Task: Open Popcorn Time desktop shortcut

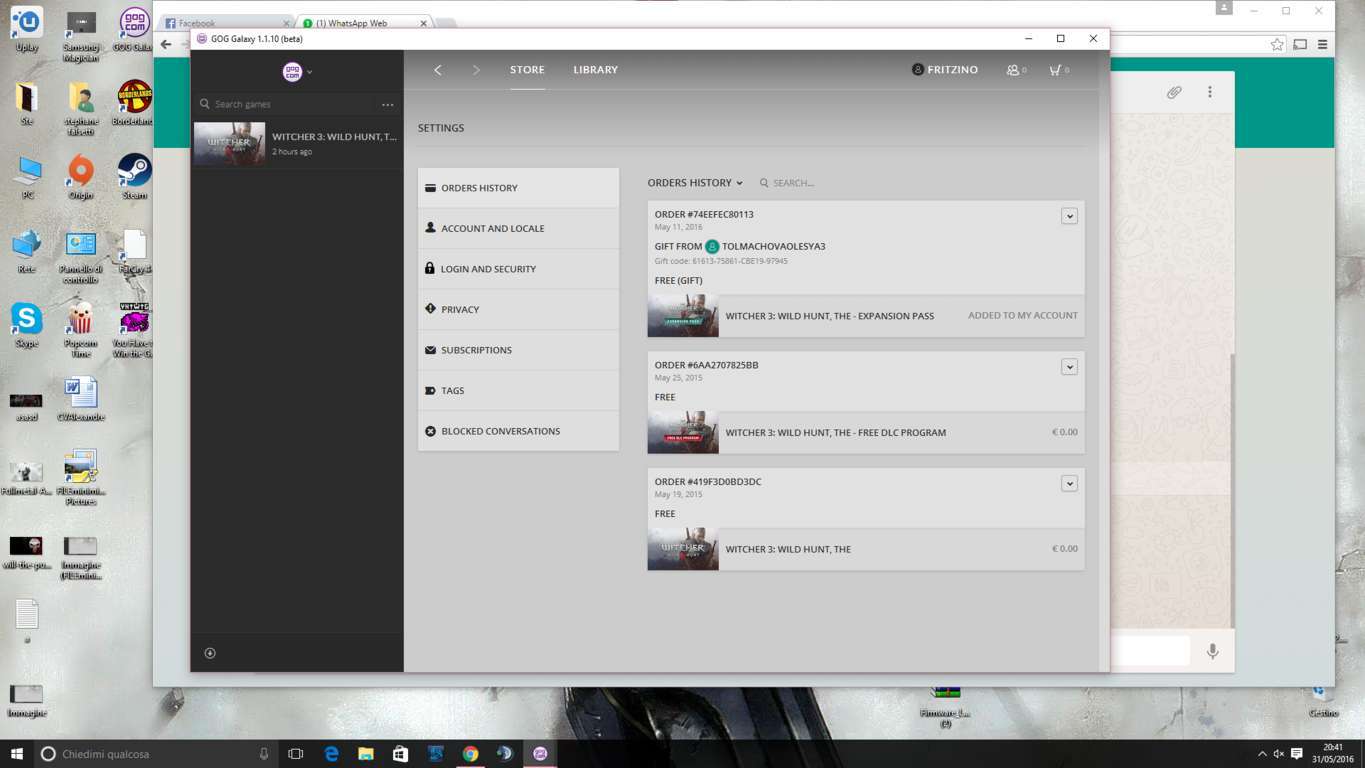Action: tap(81, 329)
